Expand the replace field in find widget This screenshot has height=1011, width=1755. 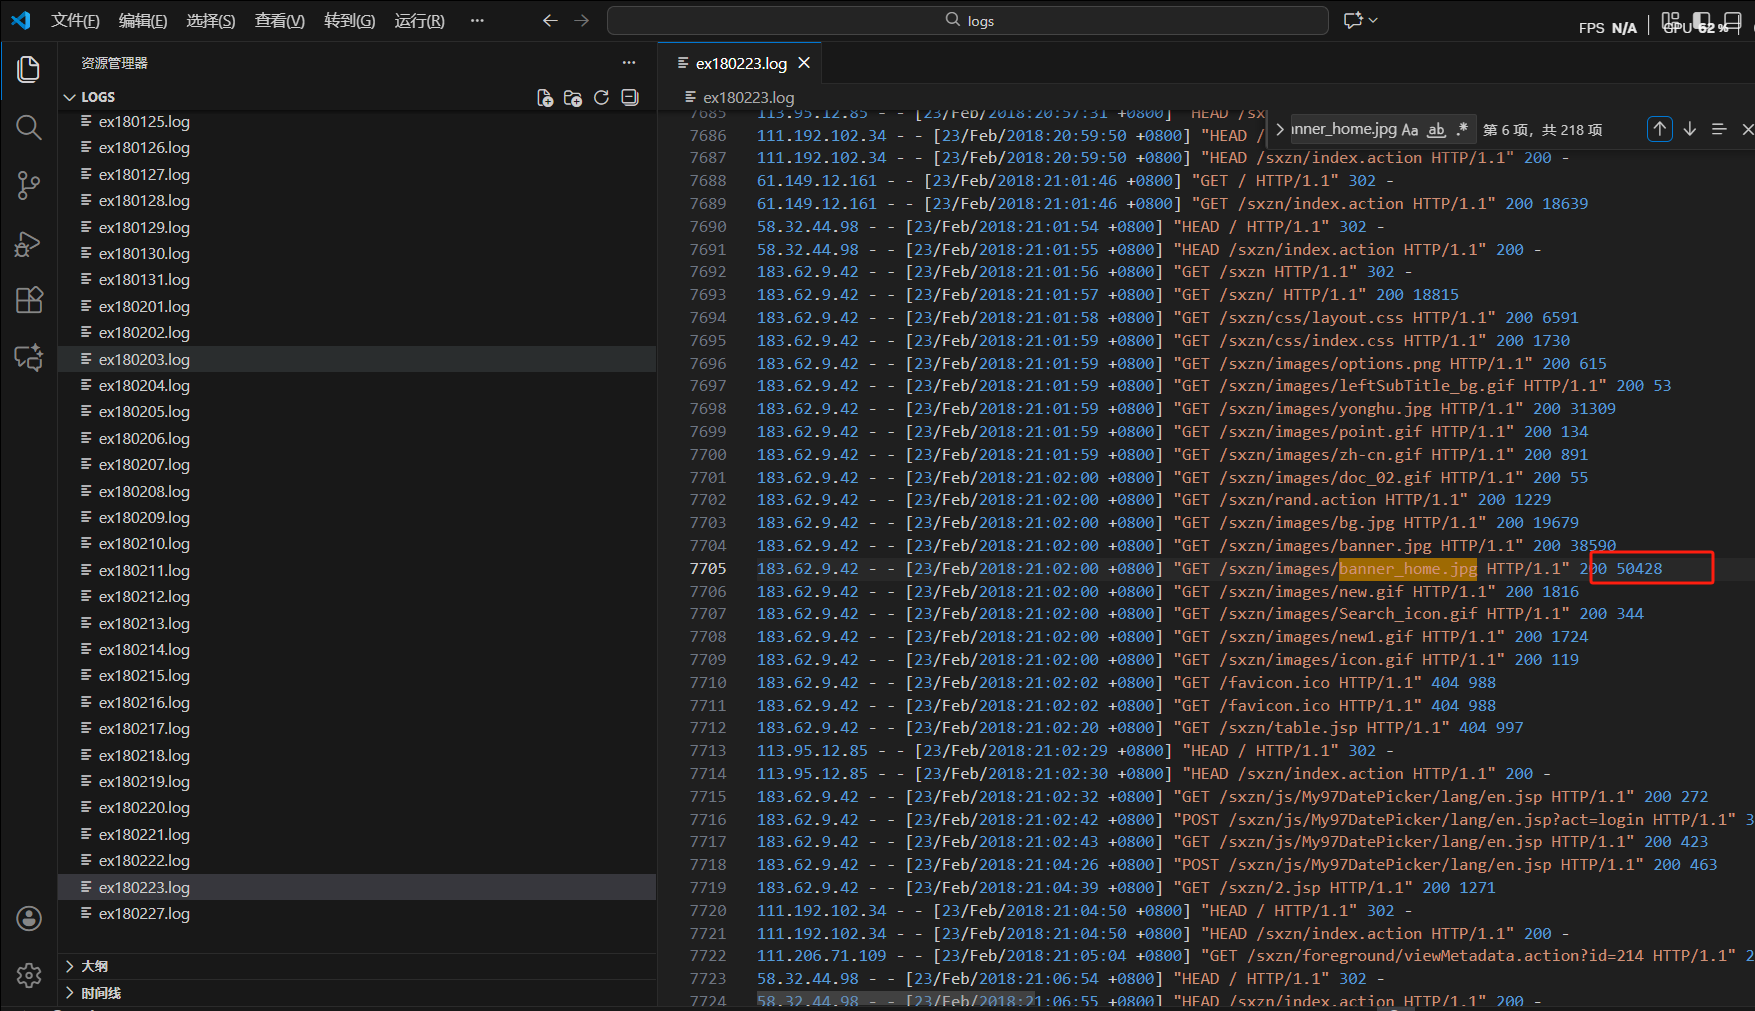(1280, 129)
